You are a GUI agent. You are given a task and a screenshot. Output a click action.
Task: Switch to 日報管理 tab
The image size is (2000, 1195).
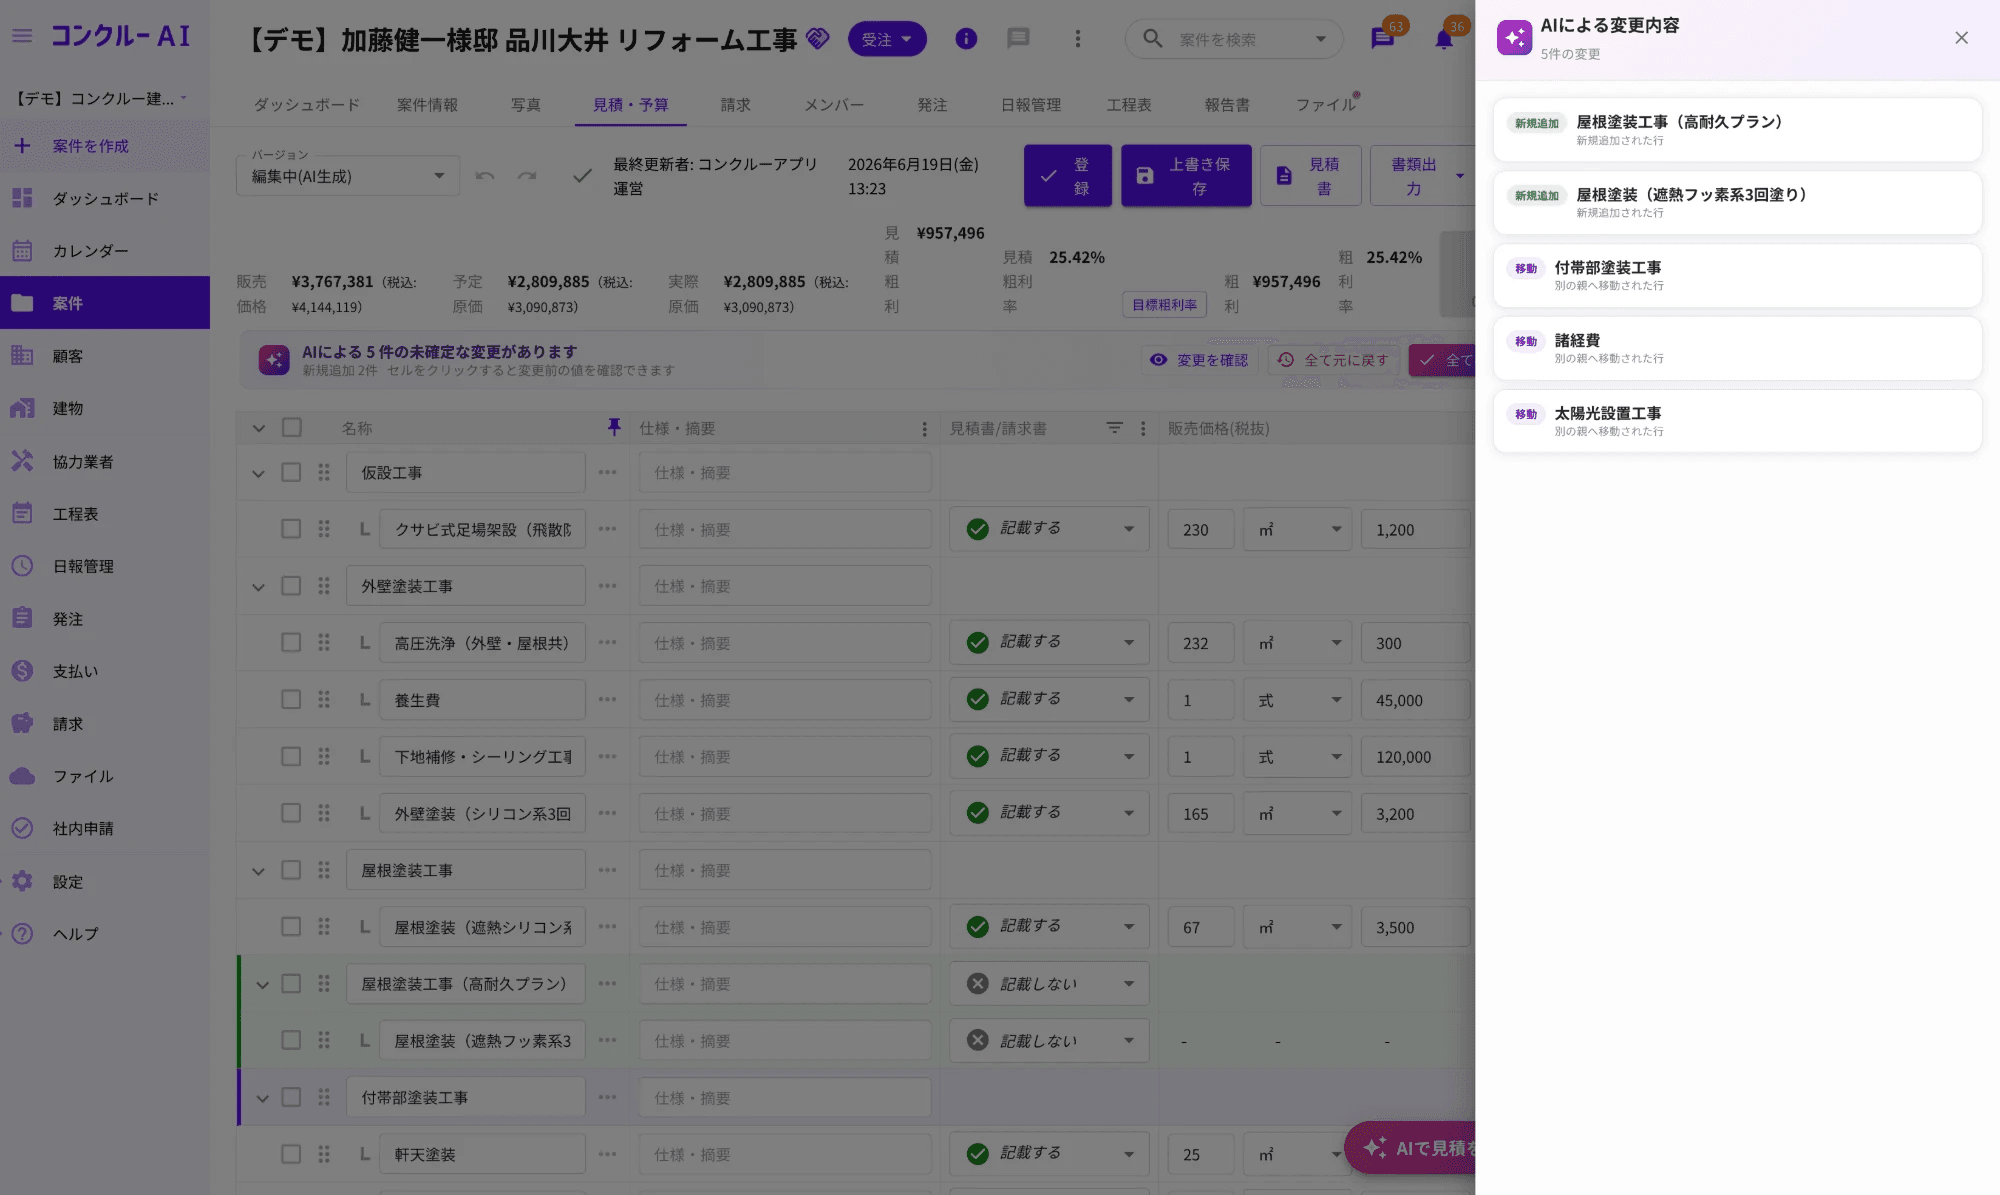(x=1031, y=105)
